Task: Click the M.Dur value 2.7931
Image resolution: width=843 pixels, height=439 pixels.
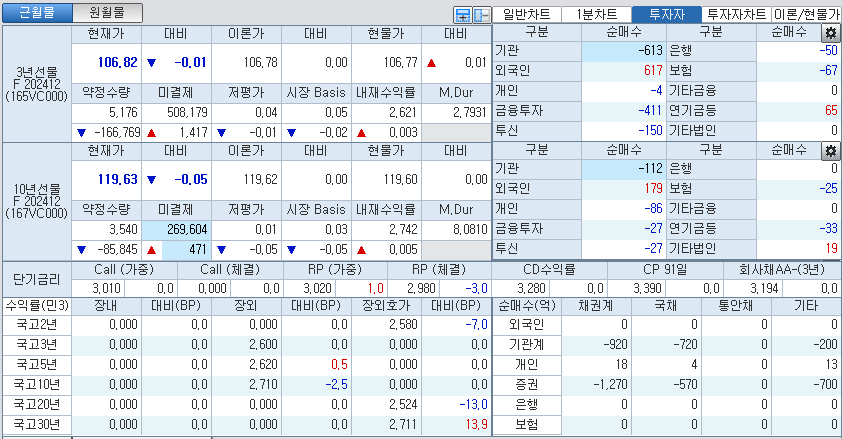Action: pos(470,112)
